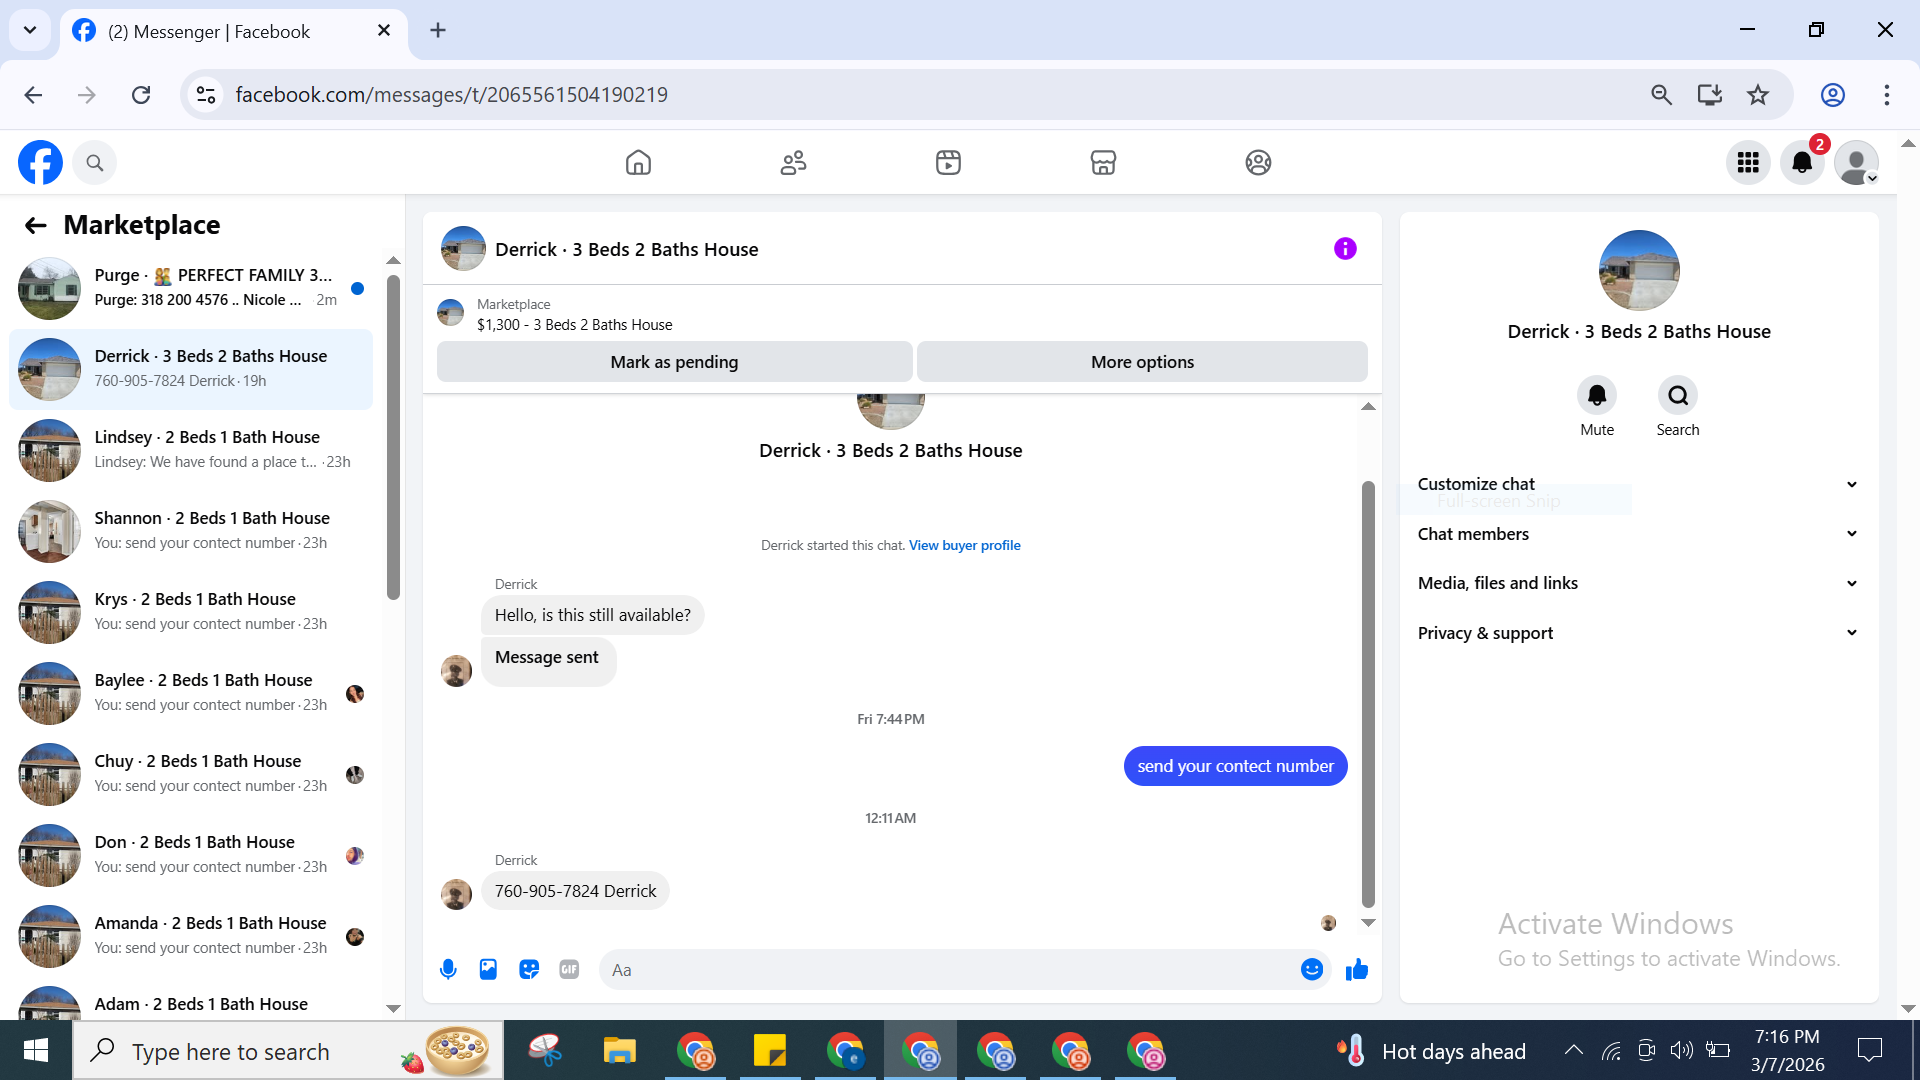View site information icon in address bar
Image resolution: width=1920 pixels, height=1080 pixels.
coord(206,95)
